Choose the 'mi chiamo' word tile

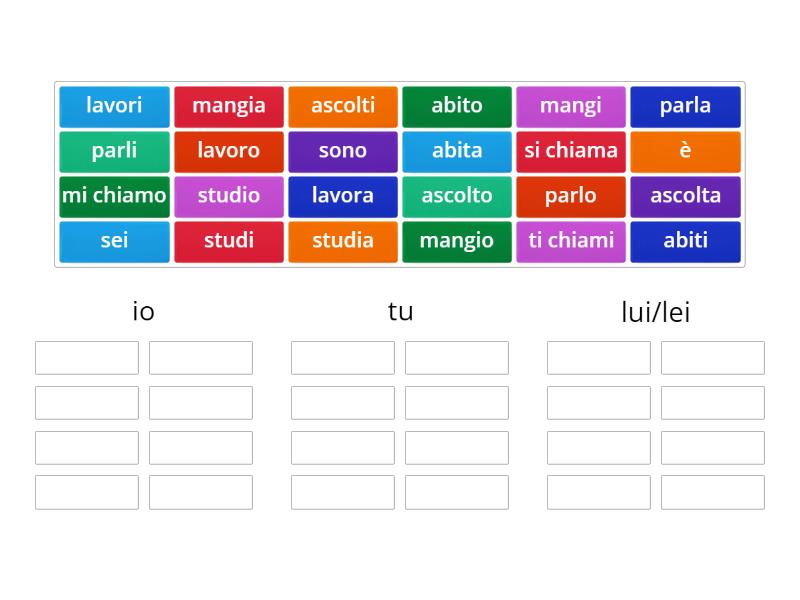(x=114, y=196)
